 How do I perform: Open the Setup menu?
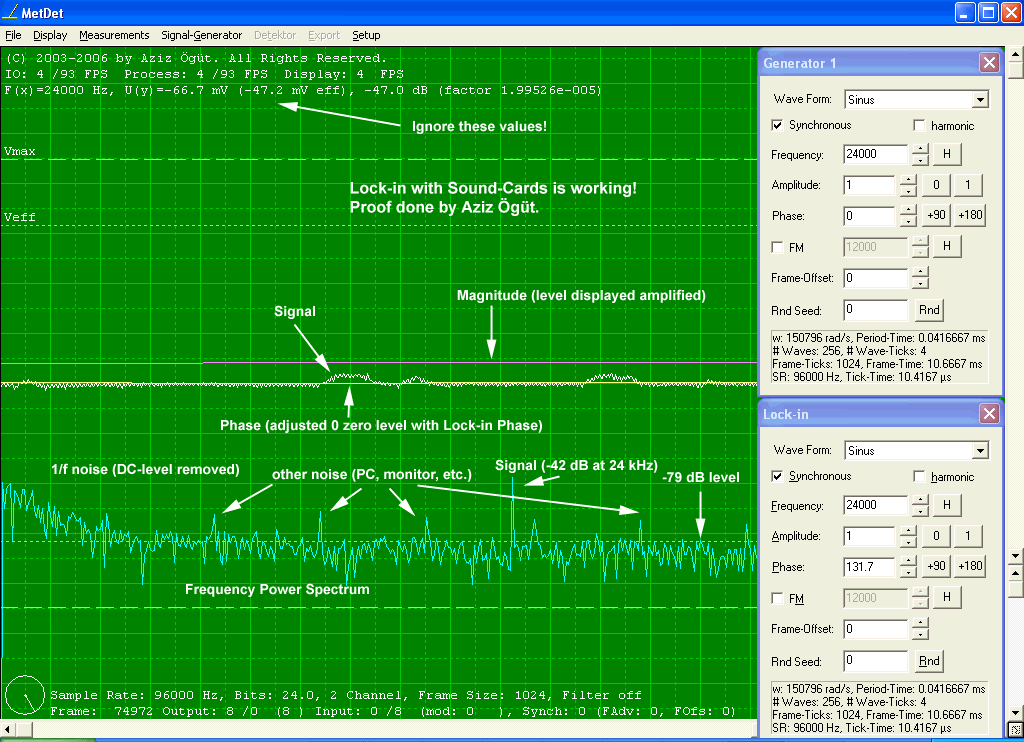(x=366, y=35)
